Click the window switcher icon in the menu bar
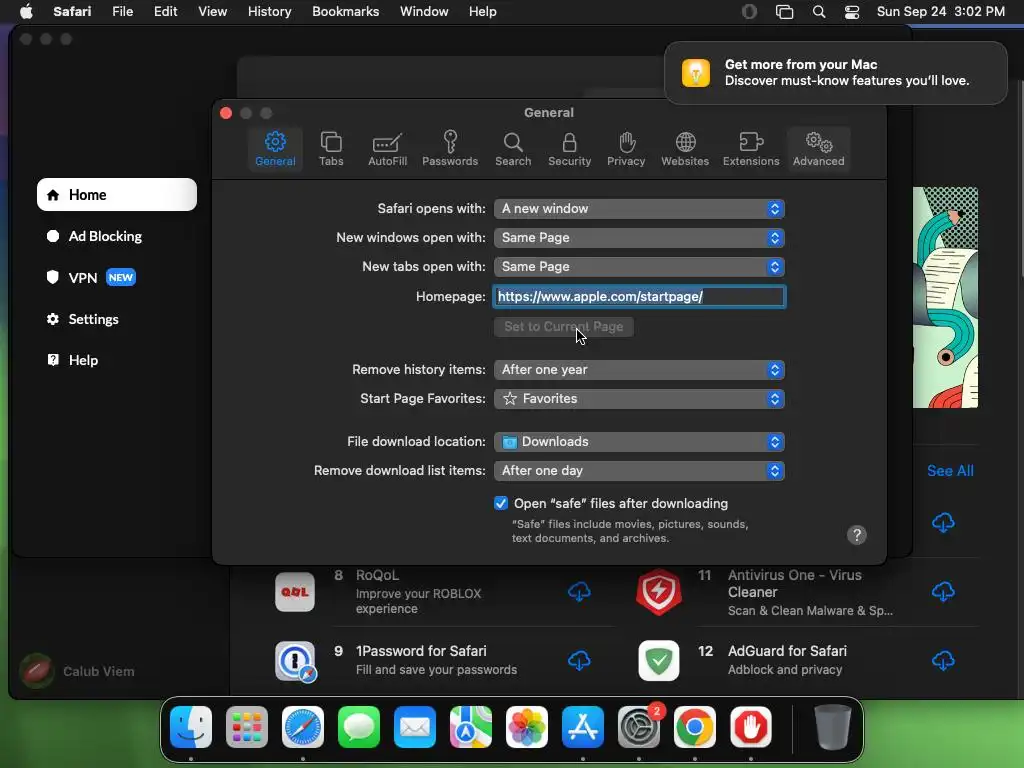This screenshot has width=1024, height=768. click(784, 12)
